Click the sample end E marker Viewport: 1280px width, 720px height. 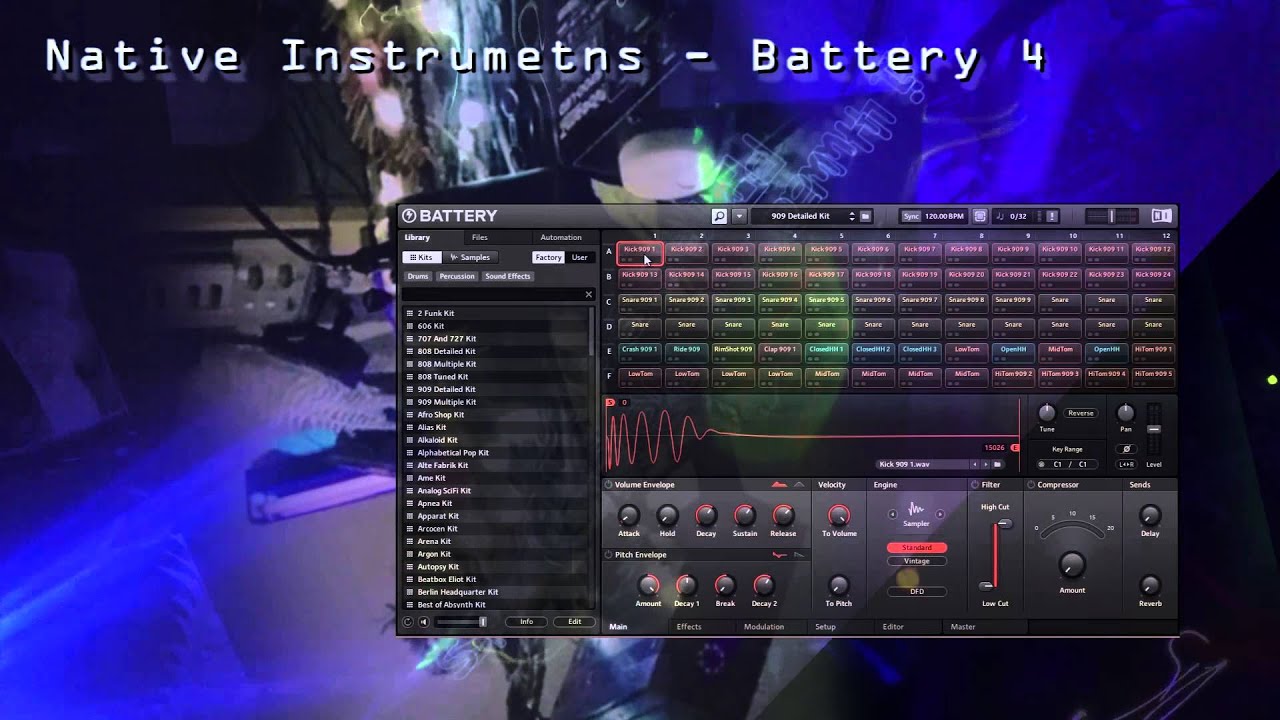[1015, 448]
